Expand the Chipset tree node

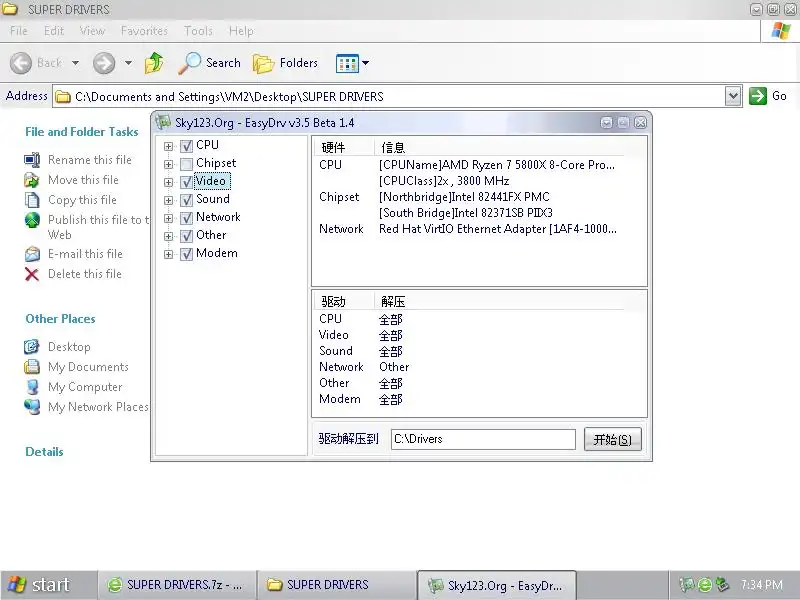coord(168,164)
